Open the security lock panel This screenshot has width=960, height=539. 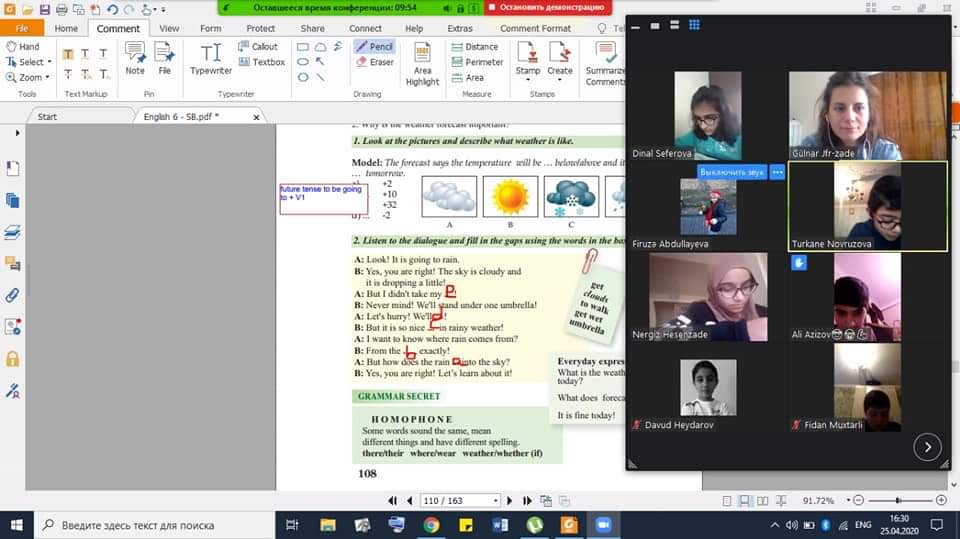point(12,359)
